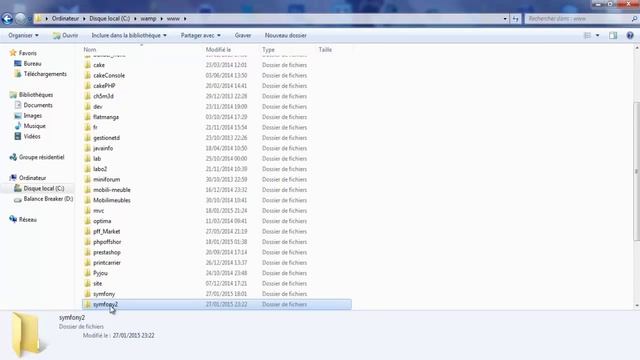640x360 pixels.
Task: Go back with the Back arrow button
Action: pos(7,18)
